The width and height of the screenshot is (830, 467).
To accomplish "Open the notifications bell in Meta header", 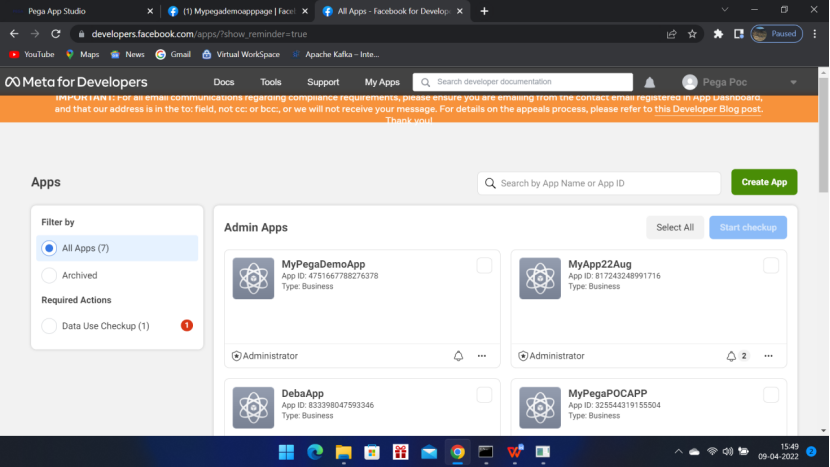I will click(649, 82).
